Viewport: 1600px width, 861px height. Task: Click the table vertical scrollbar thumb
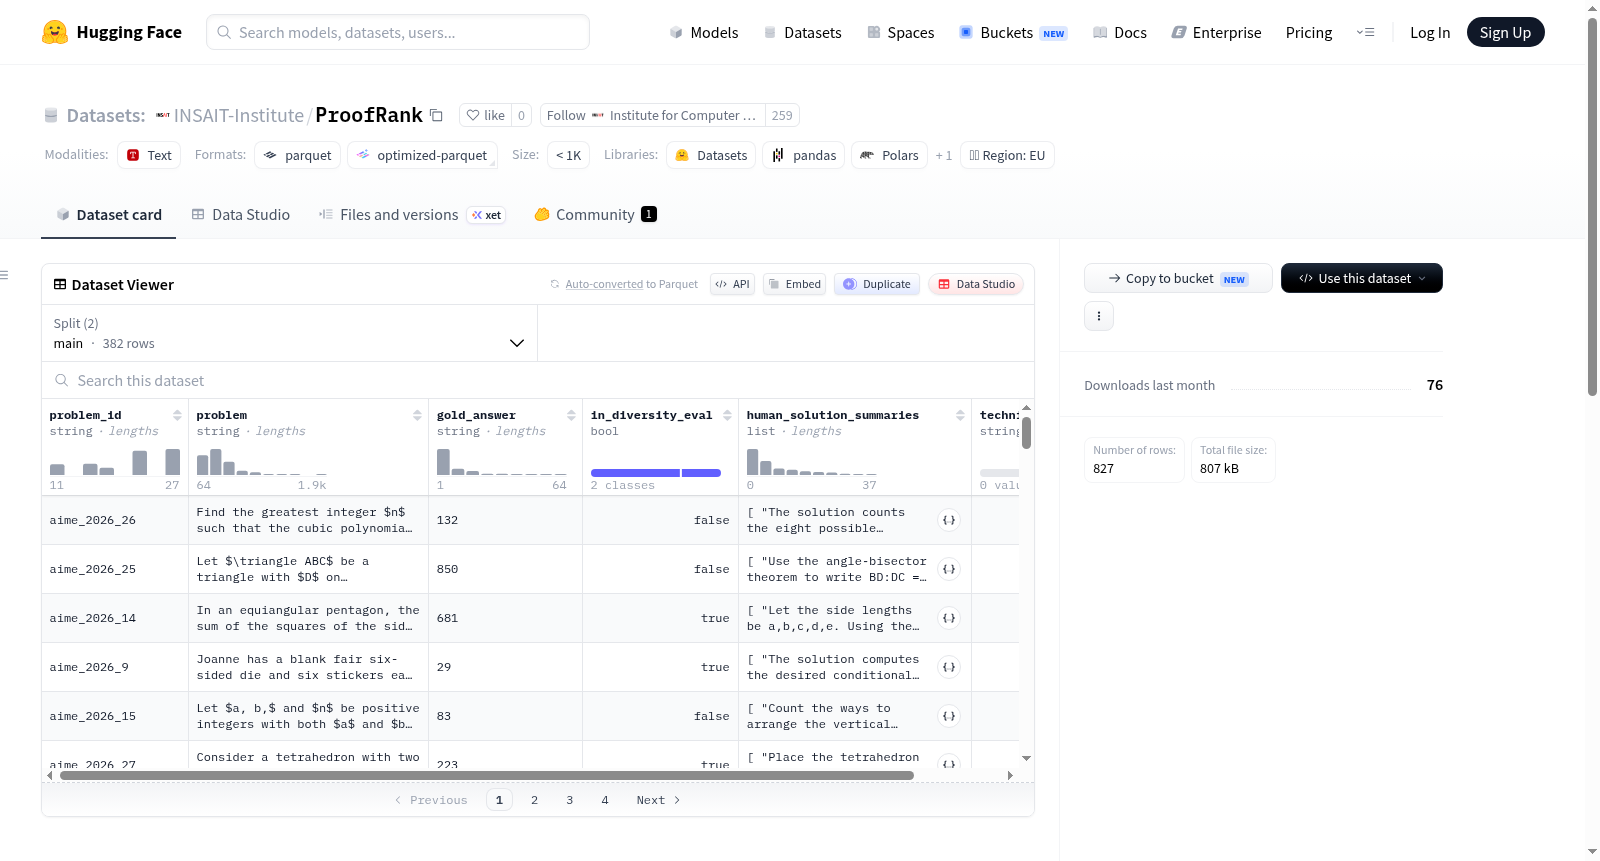1026,433
